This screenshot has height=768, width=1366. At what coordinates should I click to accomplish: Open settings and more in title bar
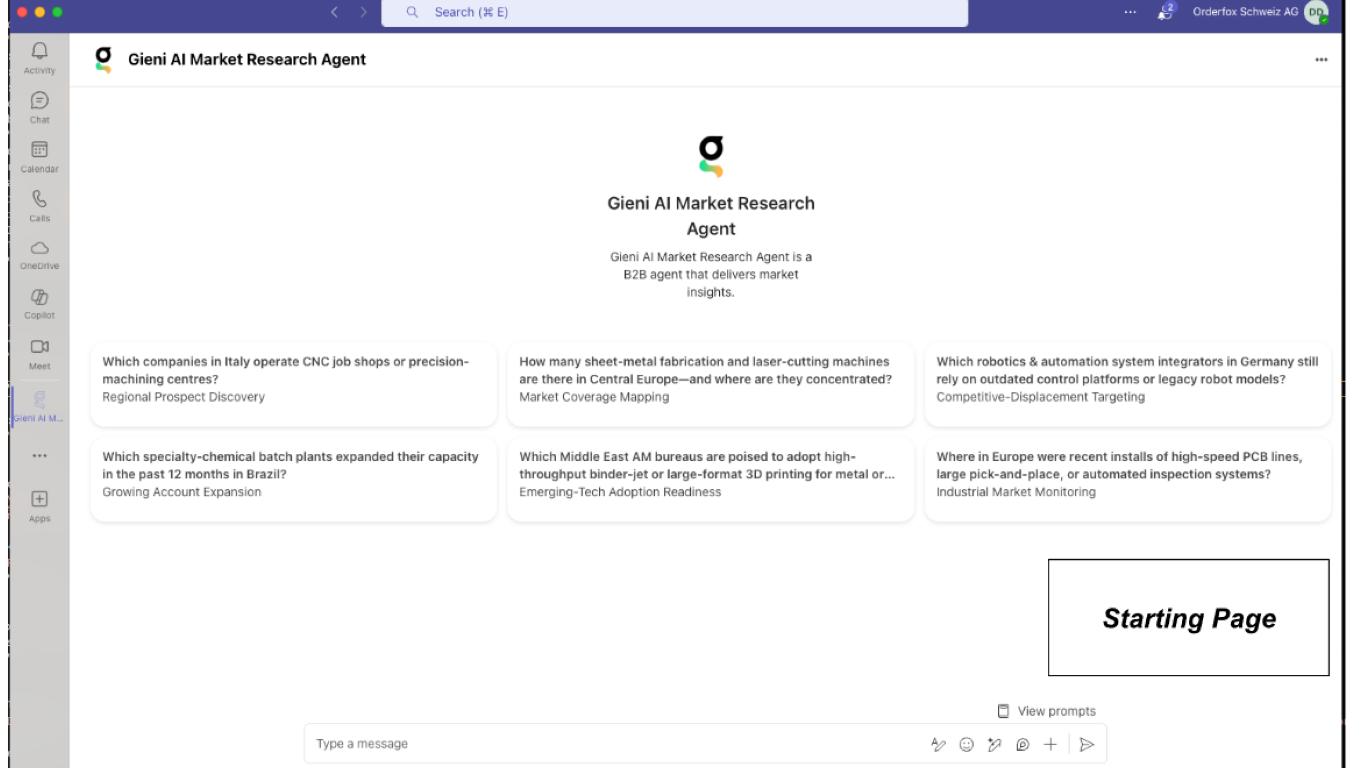click(x=1130, y=12)
